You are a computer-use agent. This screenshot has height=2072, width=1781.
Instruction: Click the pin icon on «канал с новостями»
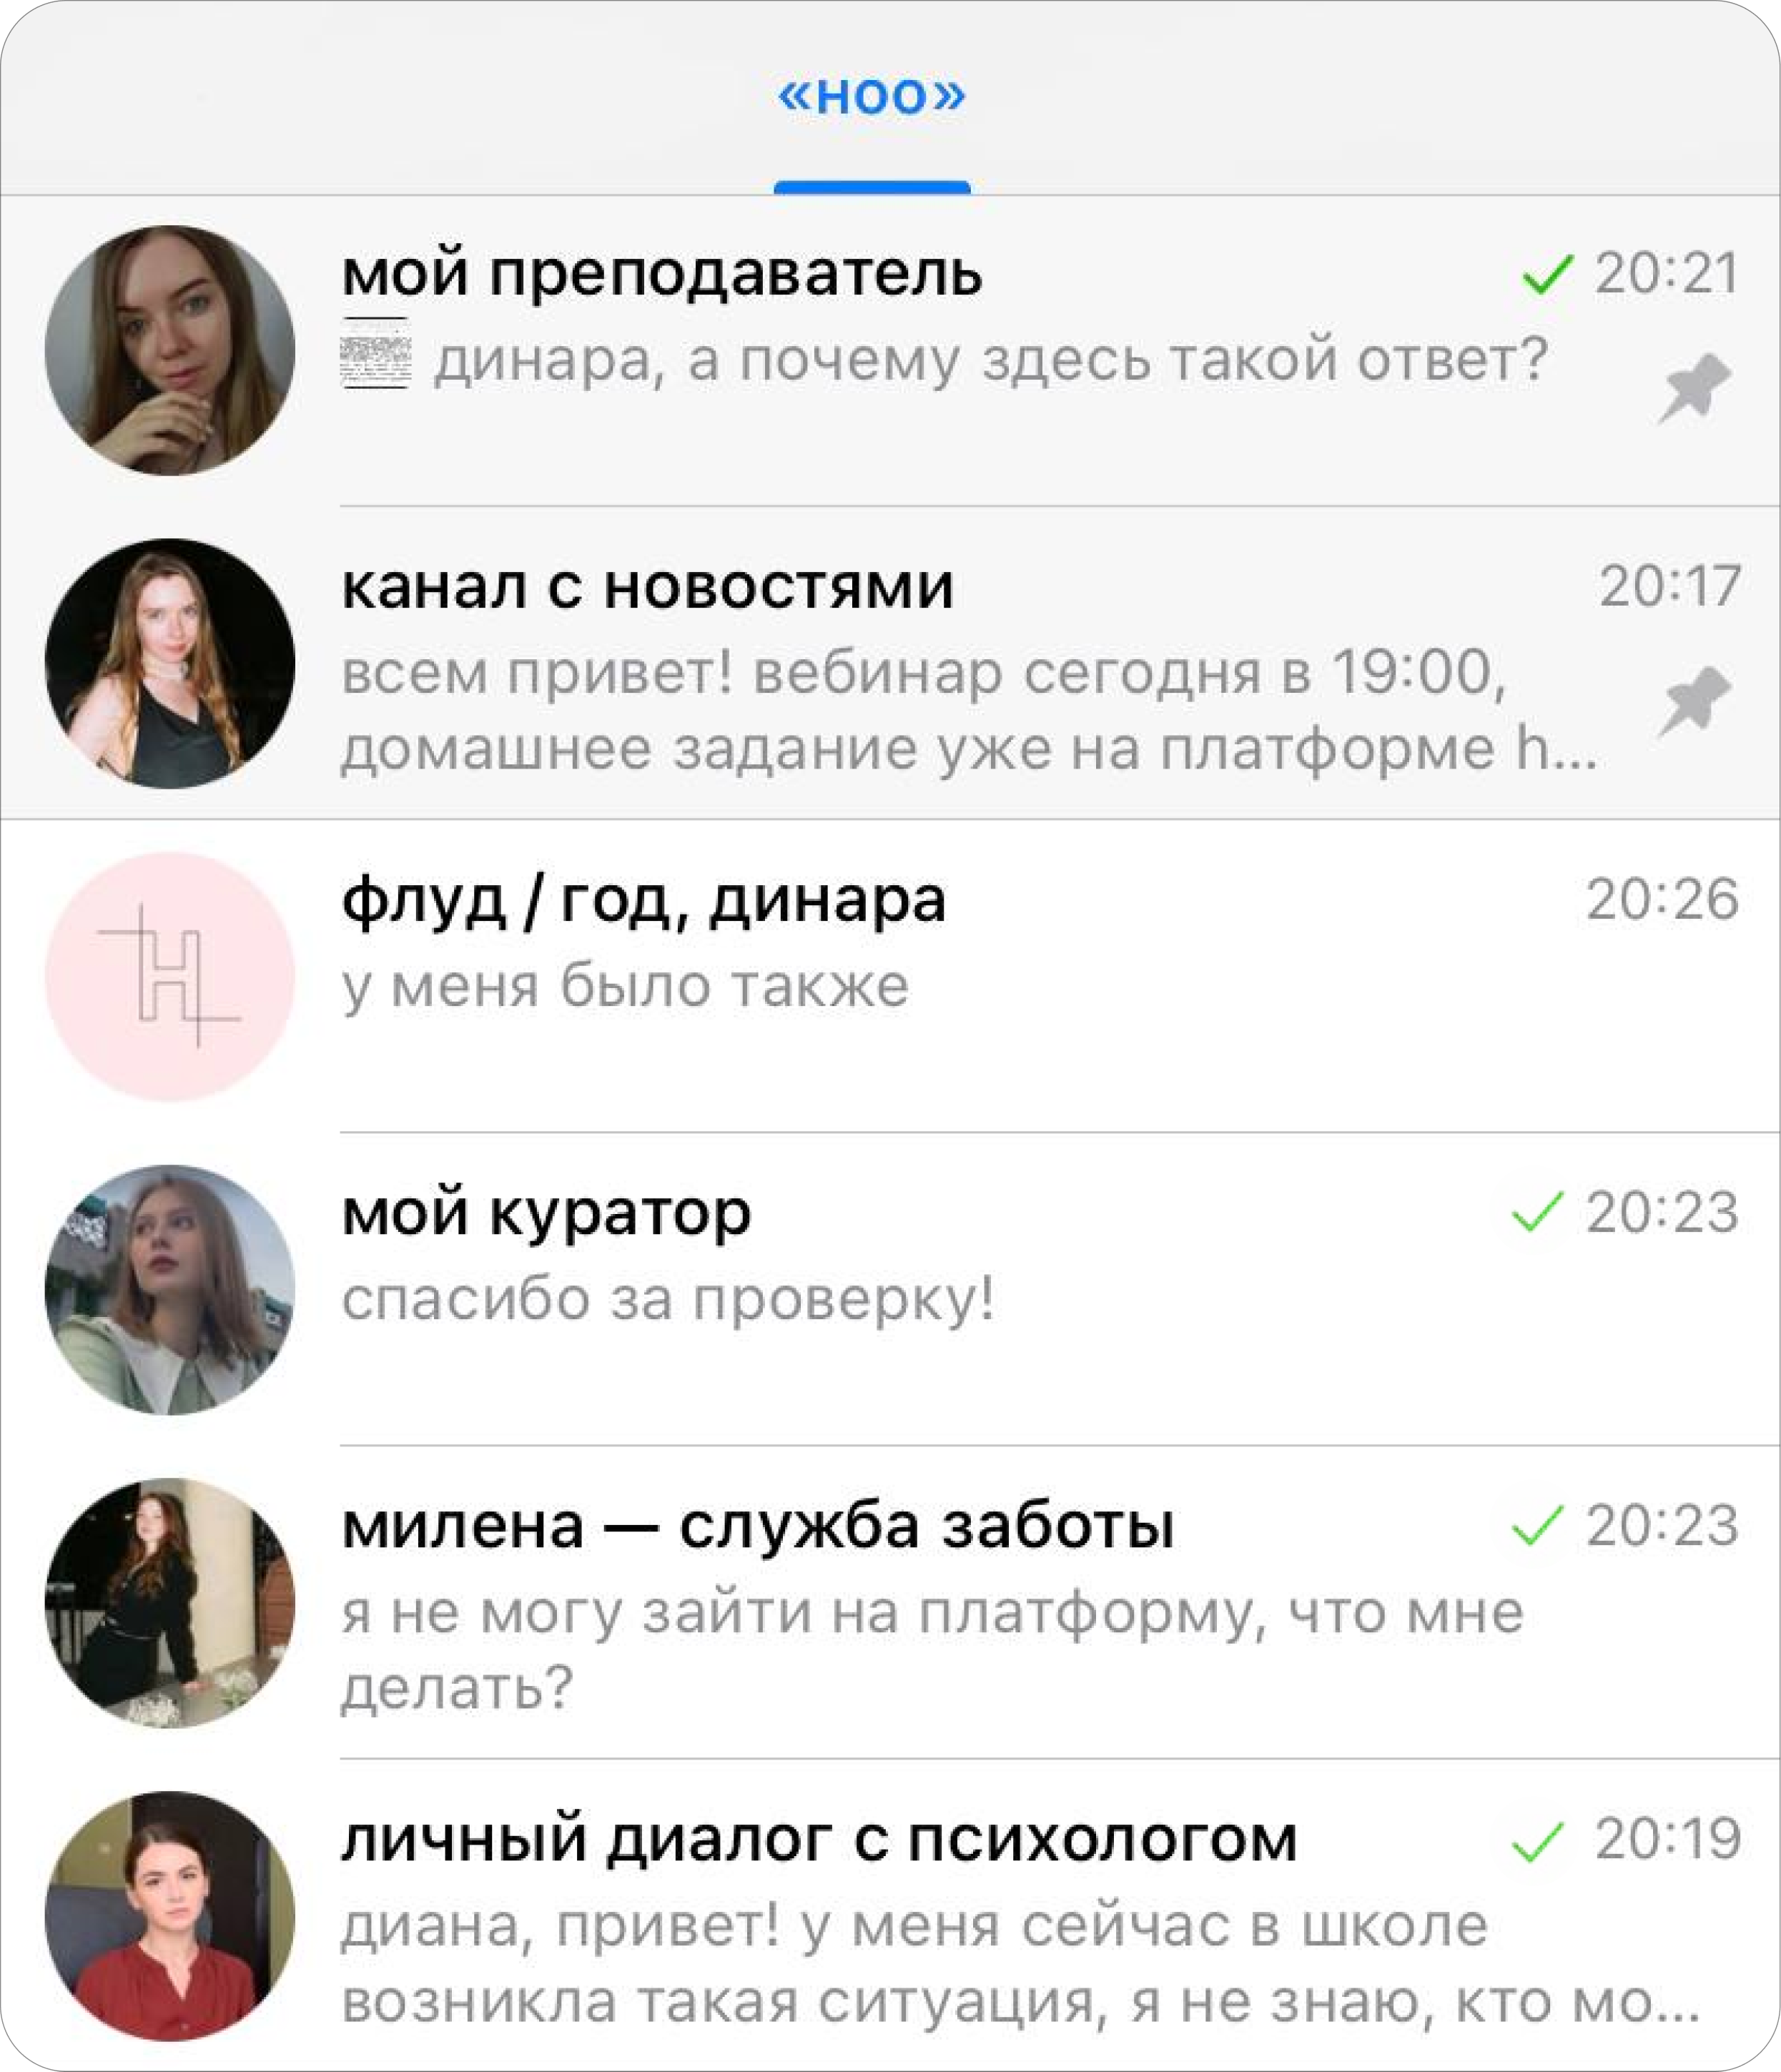pyautogui.click(x=1695, y=701)
